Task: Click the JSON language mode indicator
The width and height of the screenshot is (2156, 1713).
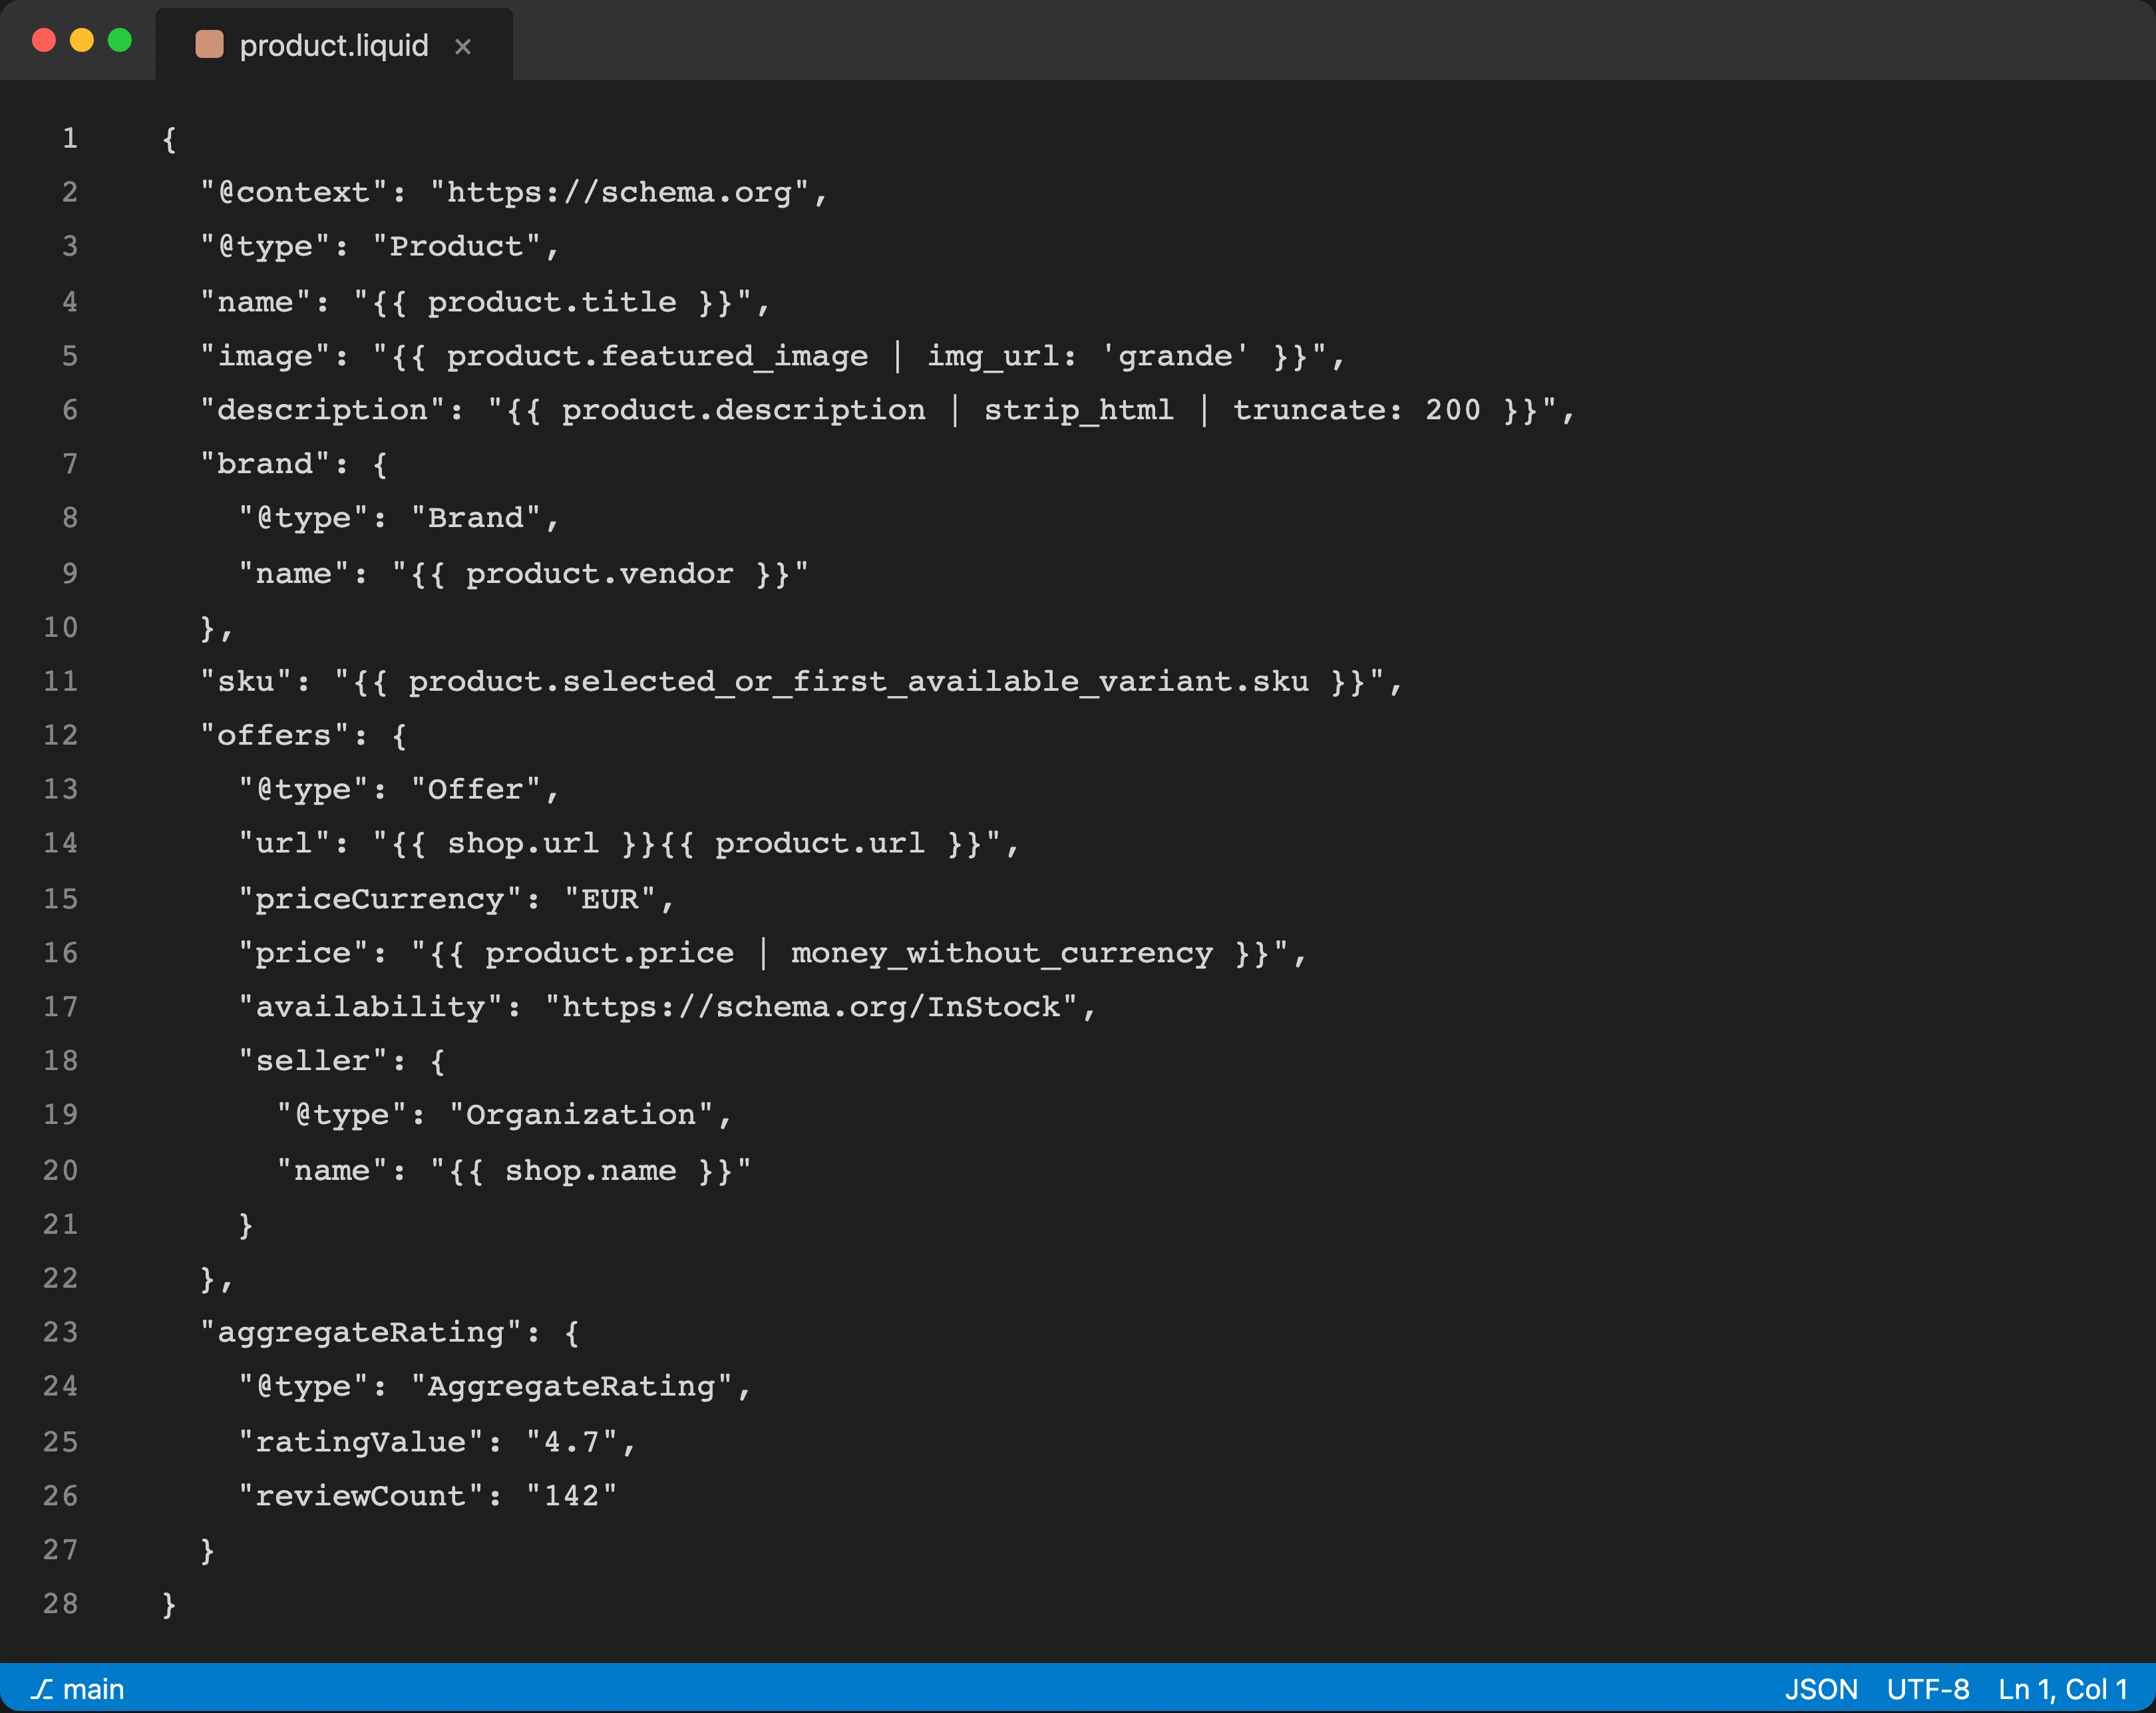Action: tap(1822, 1689)
